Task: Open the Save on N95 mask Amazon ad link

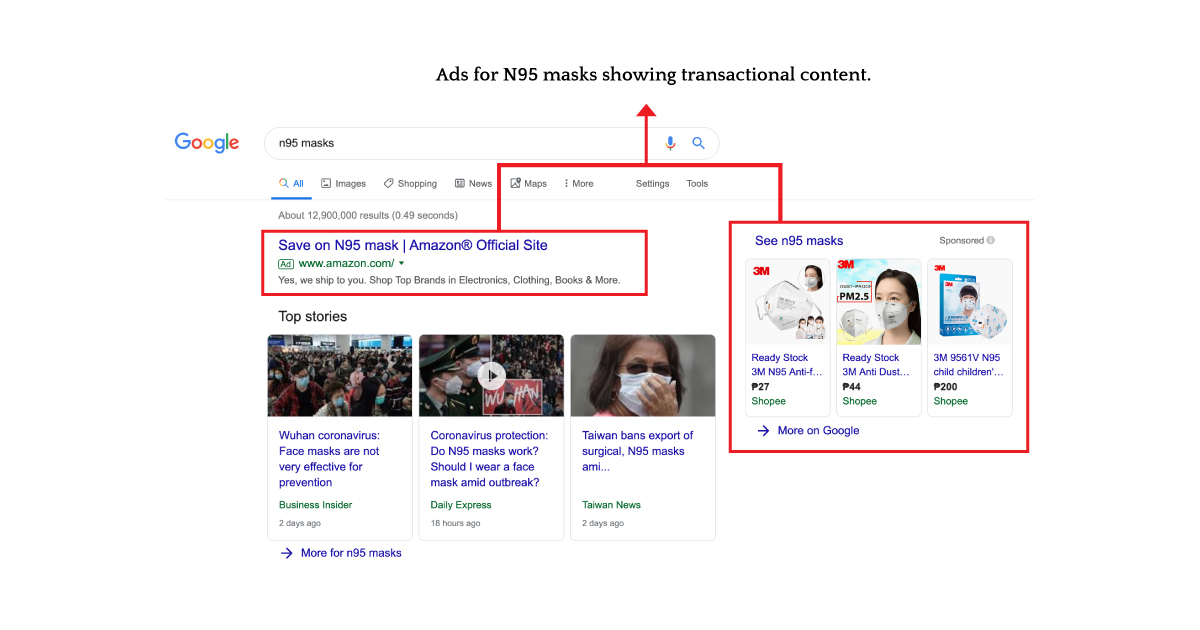Action: [x=413, y=245]
